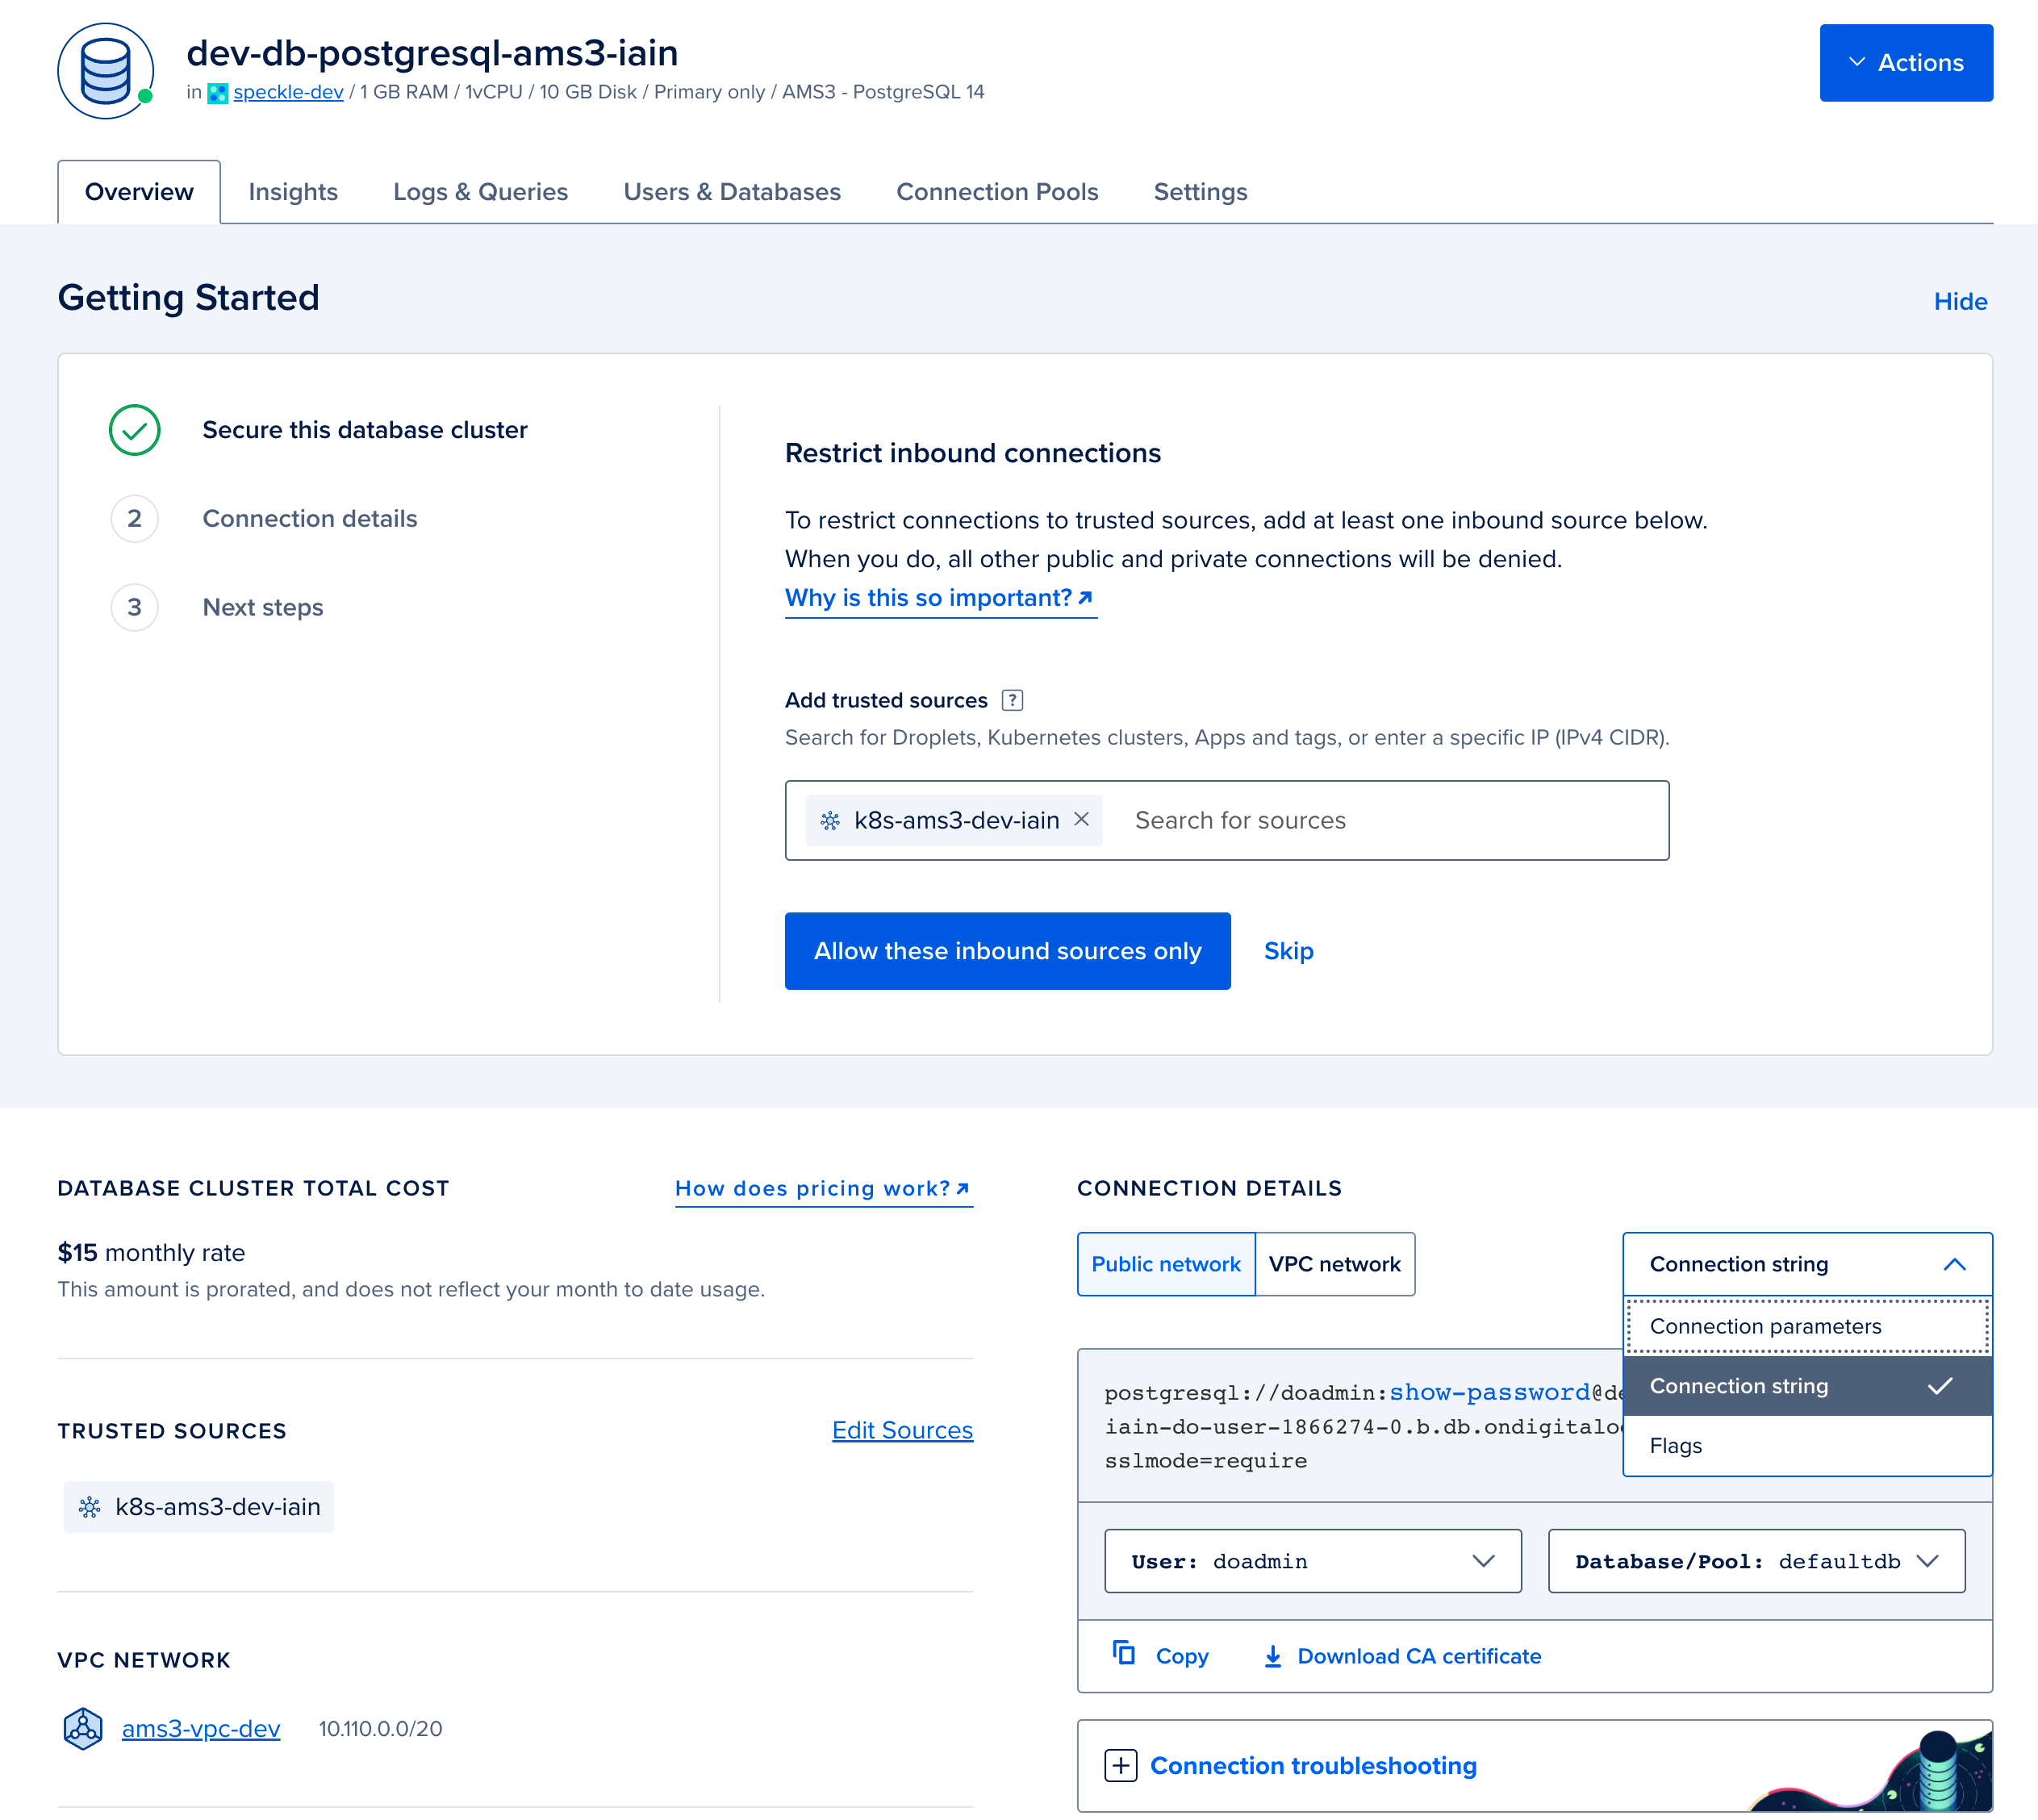The image size is (2038, 1820).
Task: Select Public network toggle
Action: click(x=1165, y=1264)
